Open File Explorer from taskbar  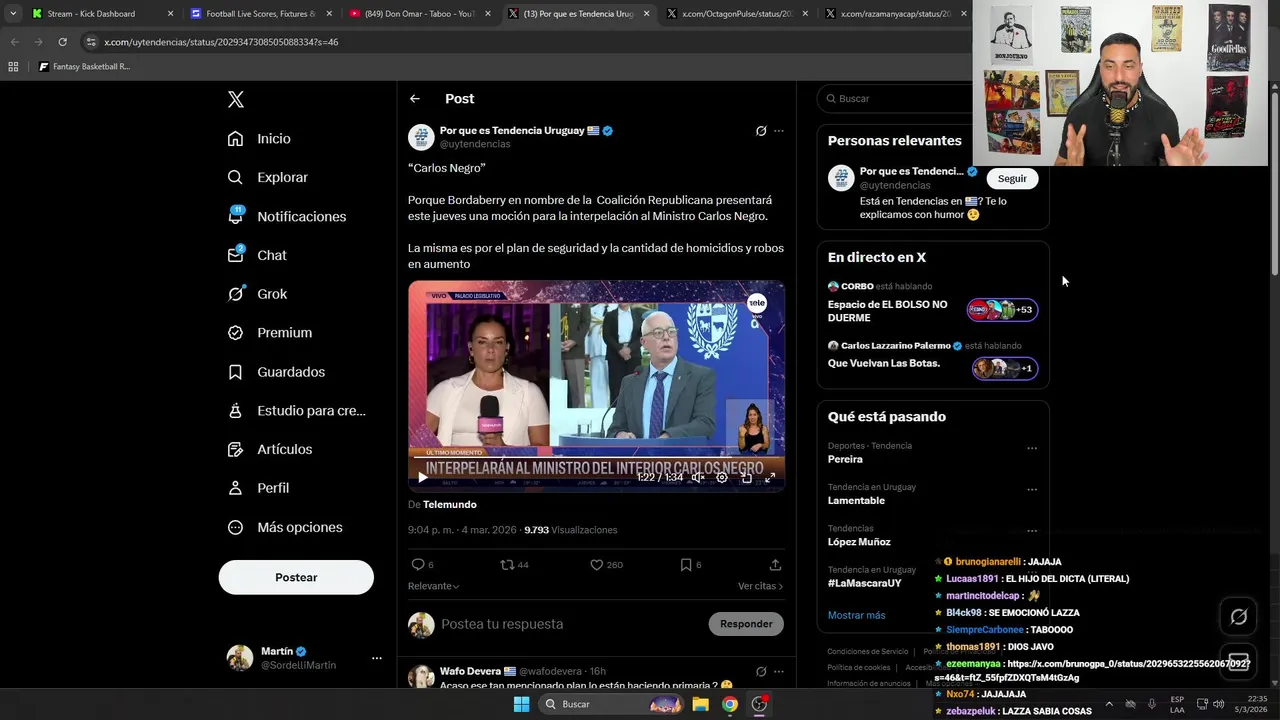tap(701, 704)
